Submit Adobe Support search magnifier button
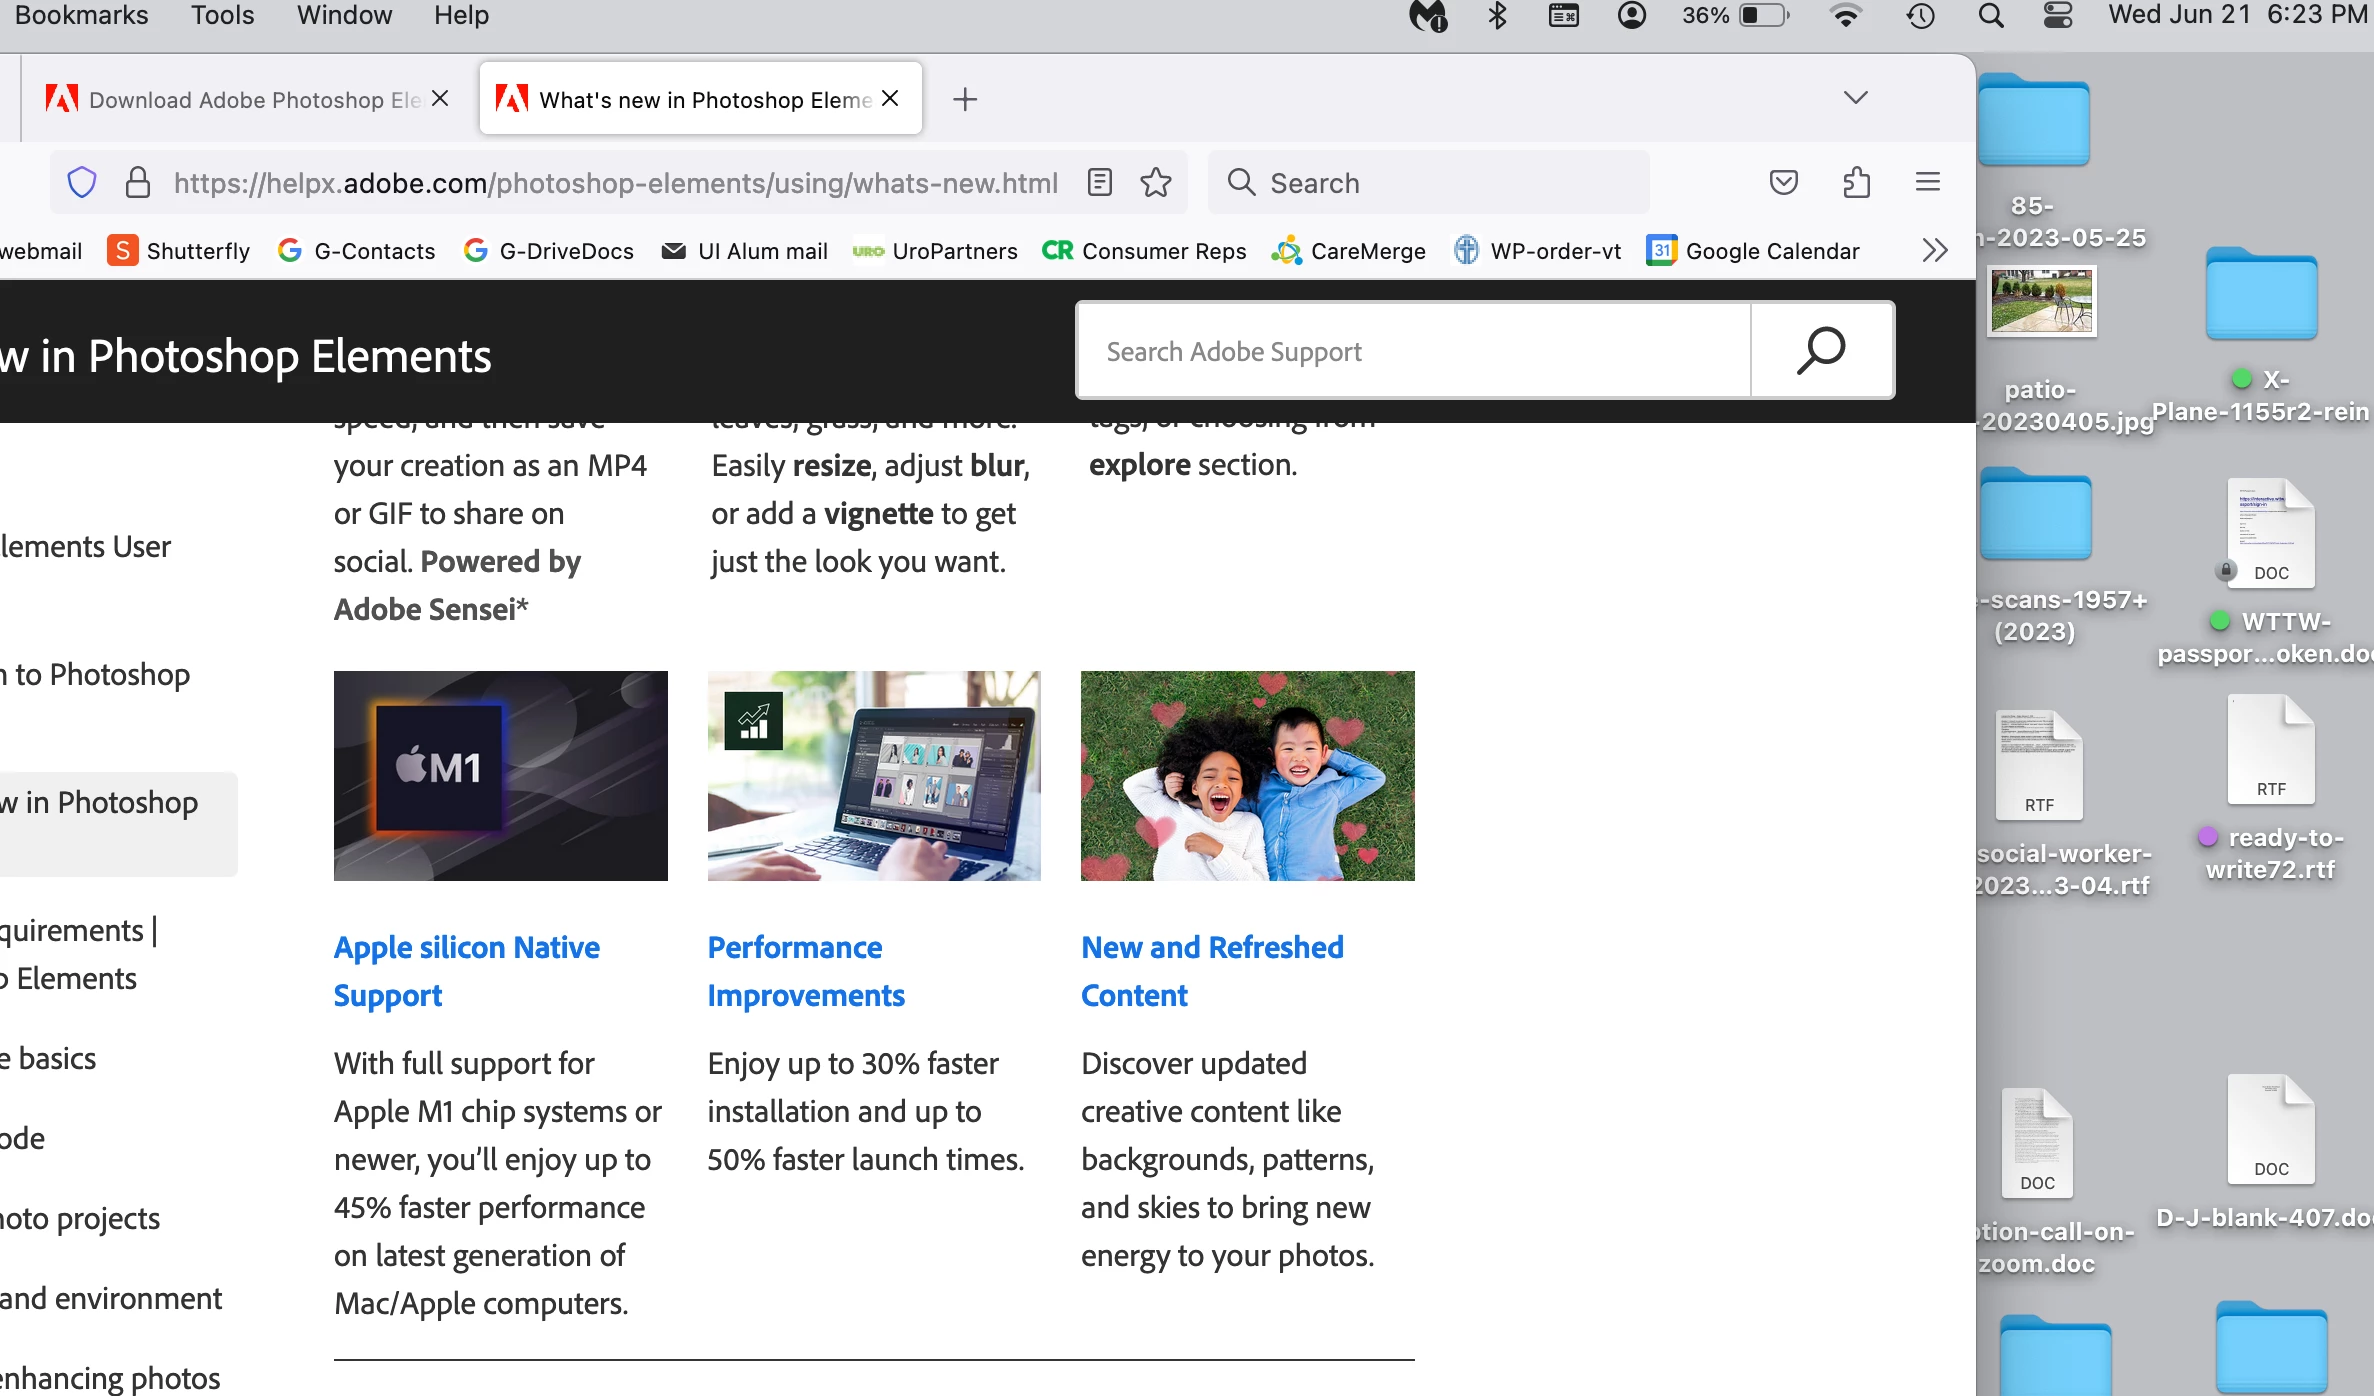 point(1821,351)
